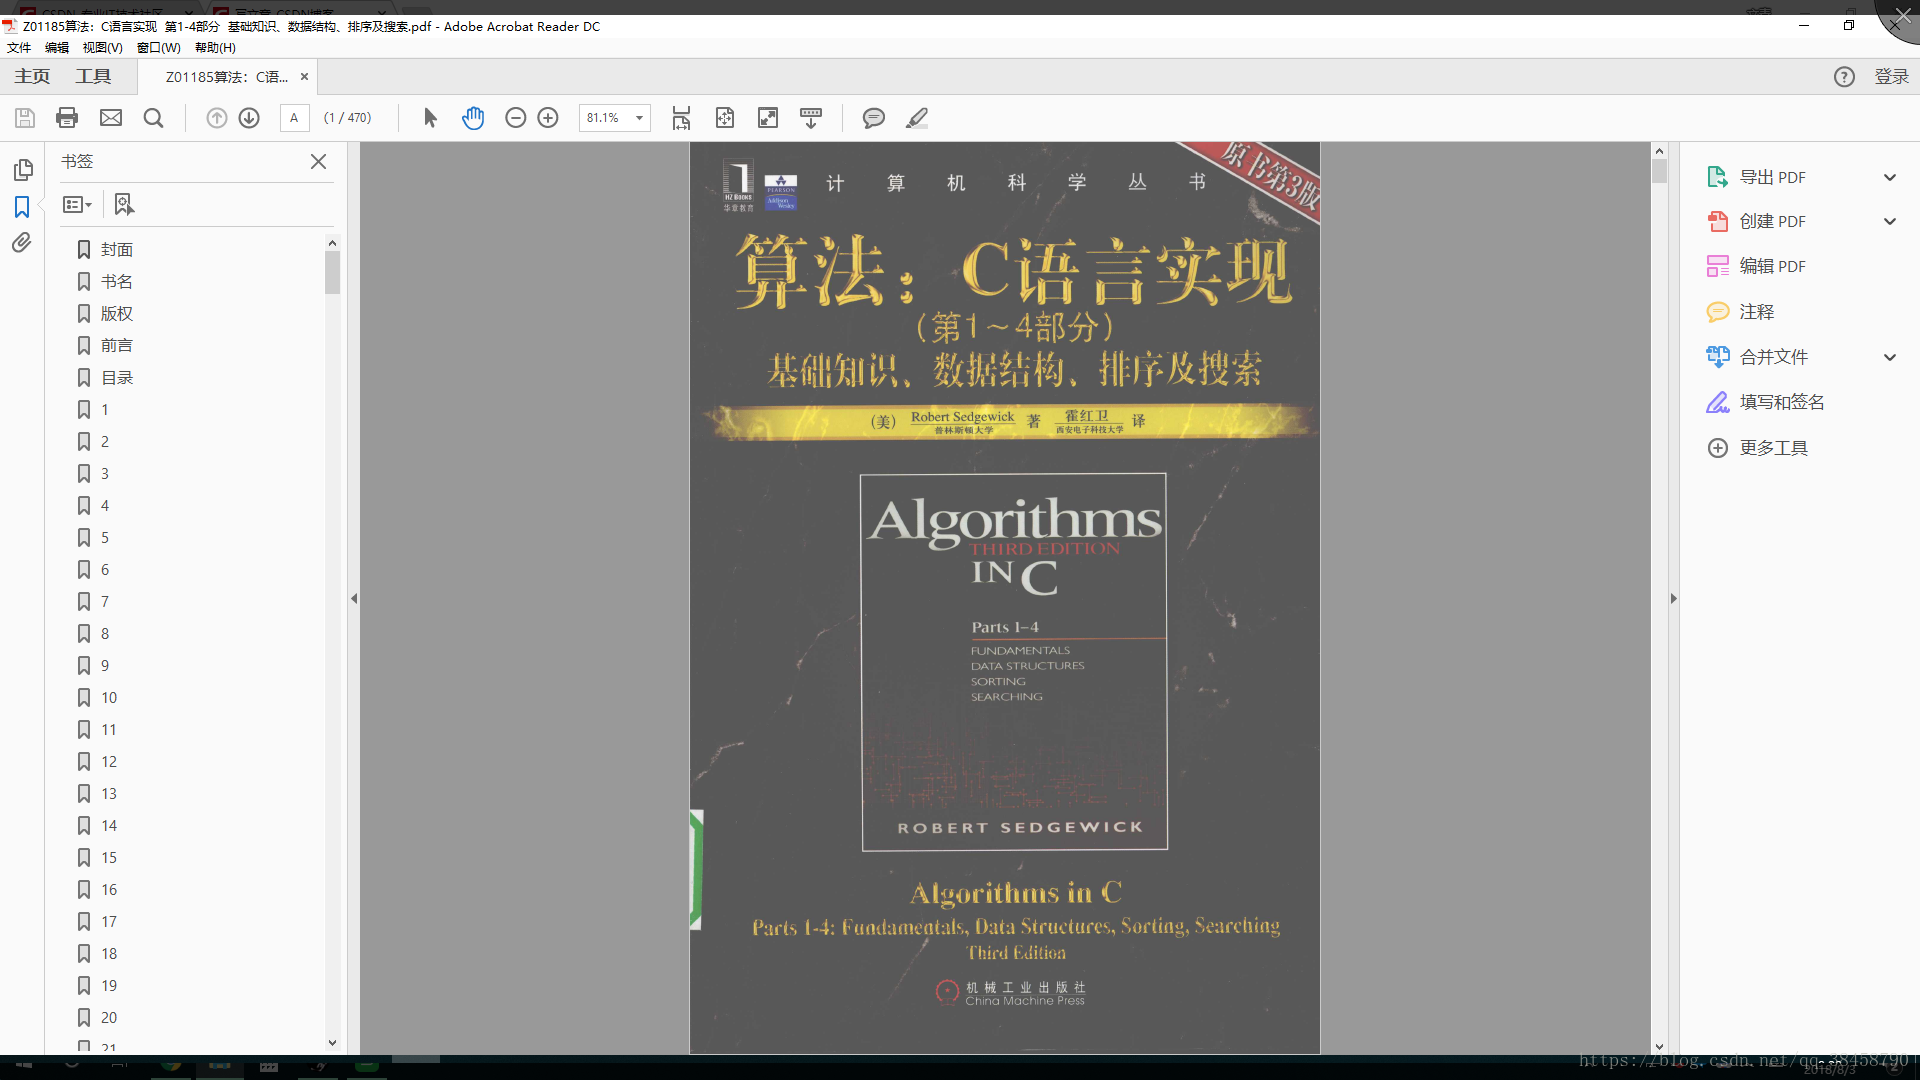Image resolution: width=1920 pixels, height=1080 pixels.
Task: Collapse the left navigation pane arrow
Action: click(354, 598)
